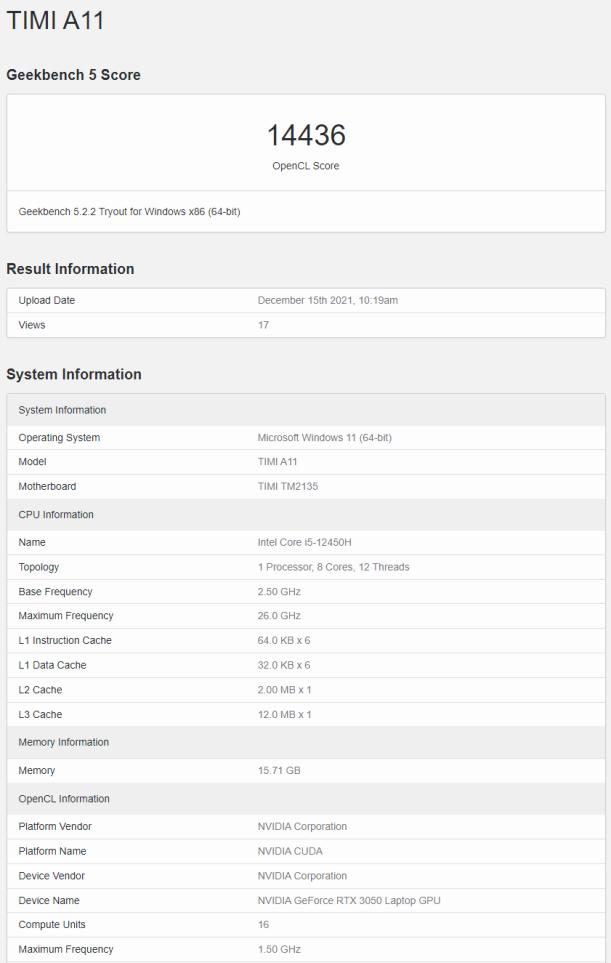This screenshot has height=963, width=611.
Task: Click the Views count row
Action: click(306, 325)
